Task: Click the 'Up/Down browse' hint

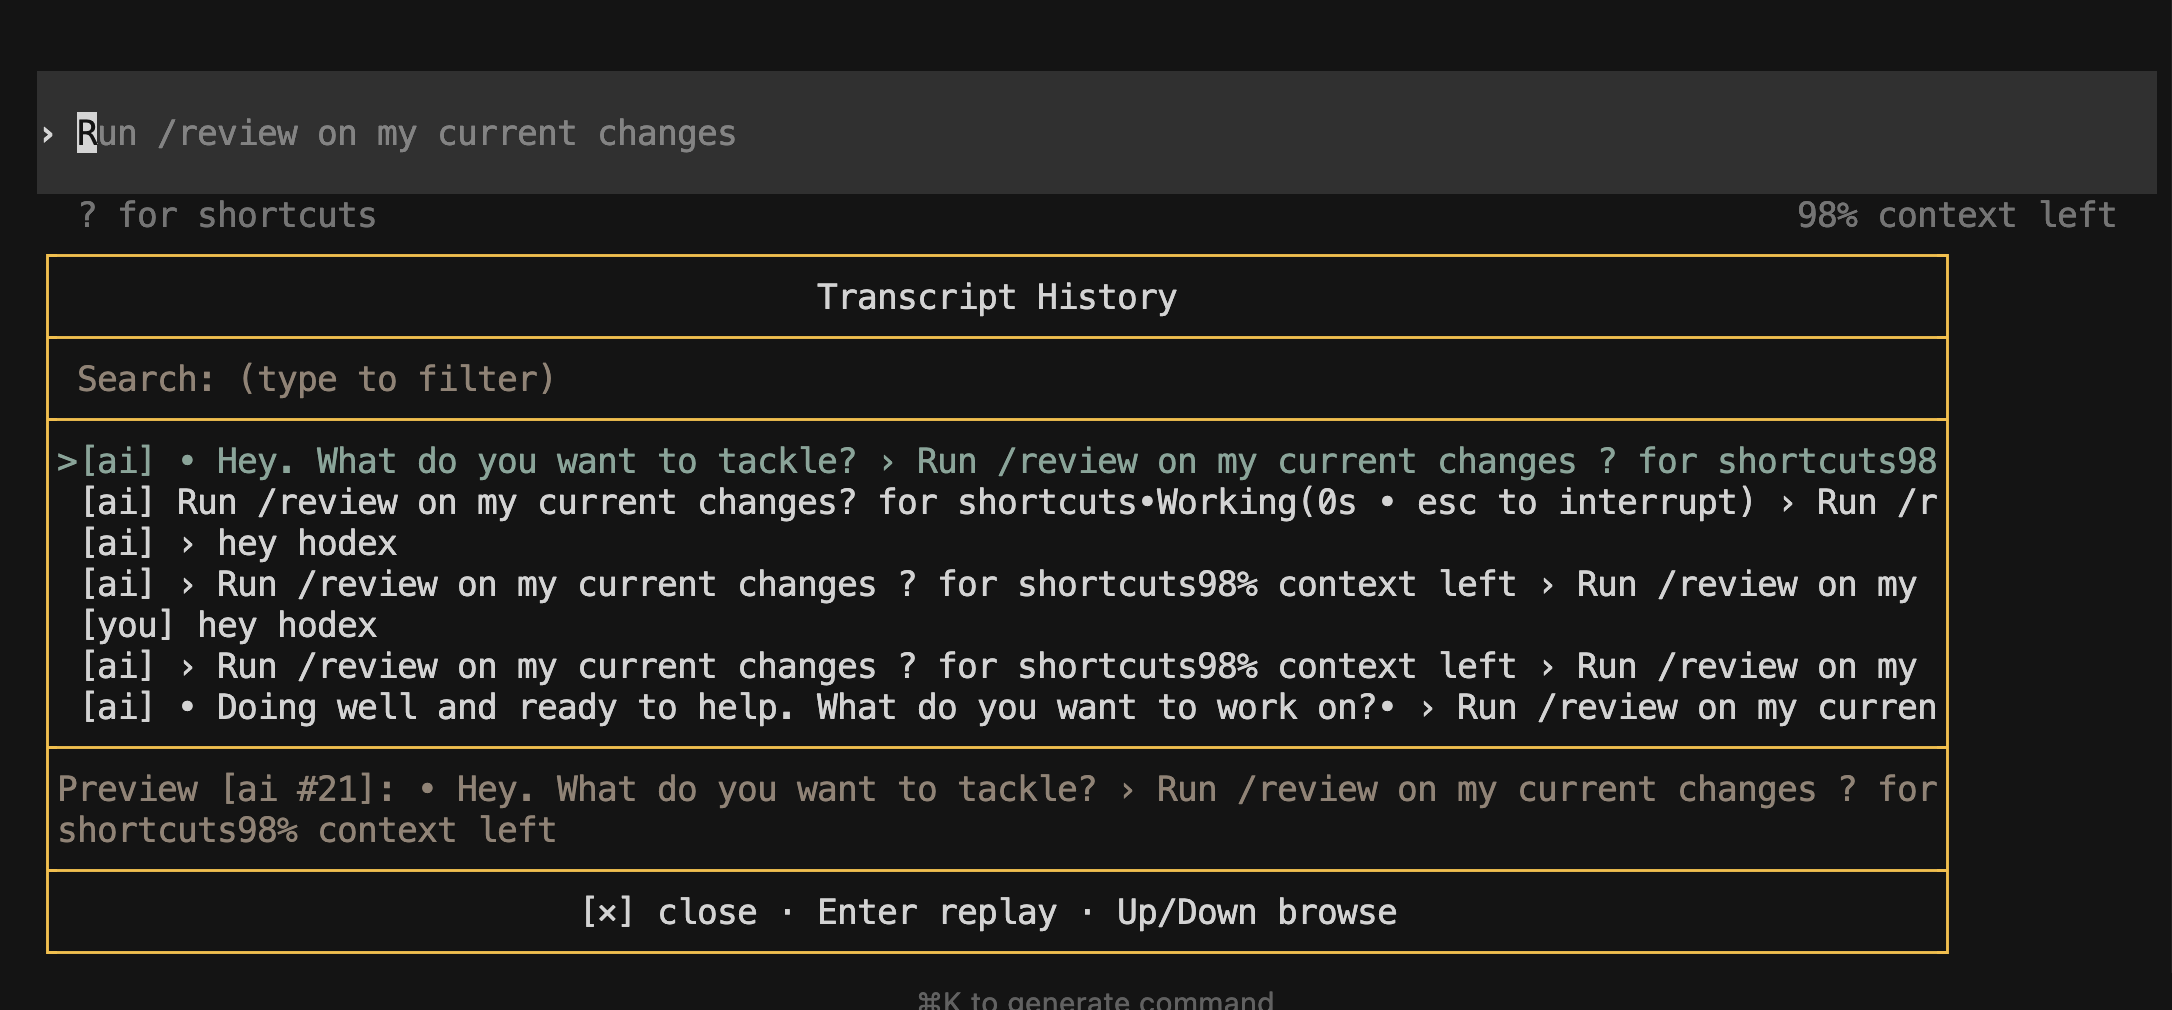Action: coord(1257,912)
